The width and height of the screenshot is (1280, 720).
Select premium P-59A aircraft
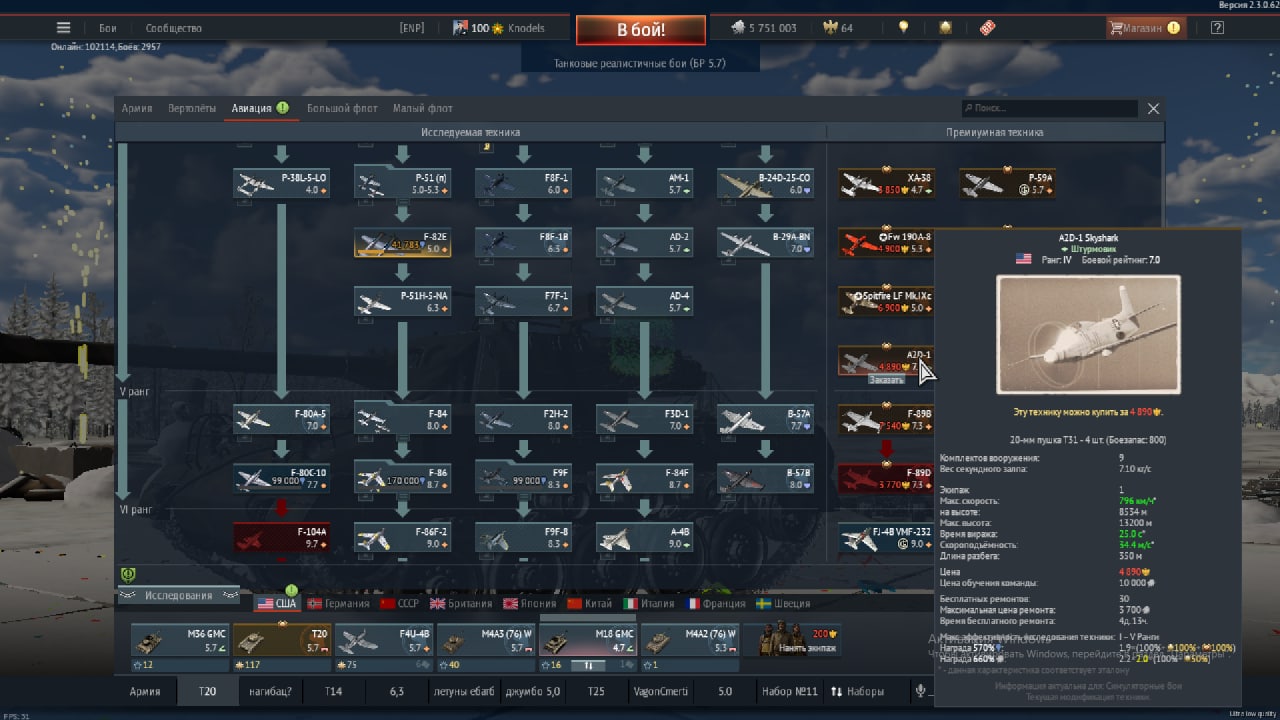1007,183
